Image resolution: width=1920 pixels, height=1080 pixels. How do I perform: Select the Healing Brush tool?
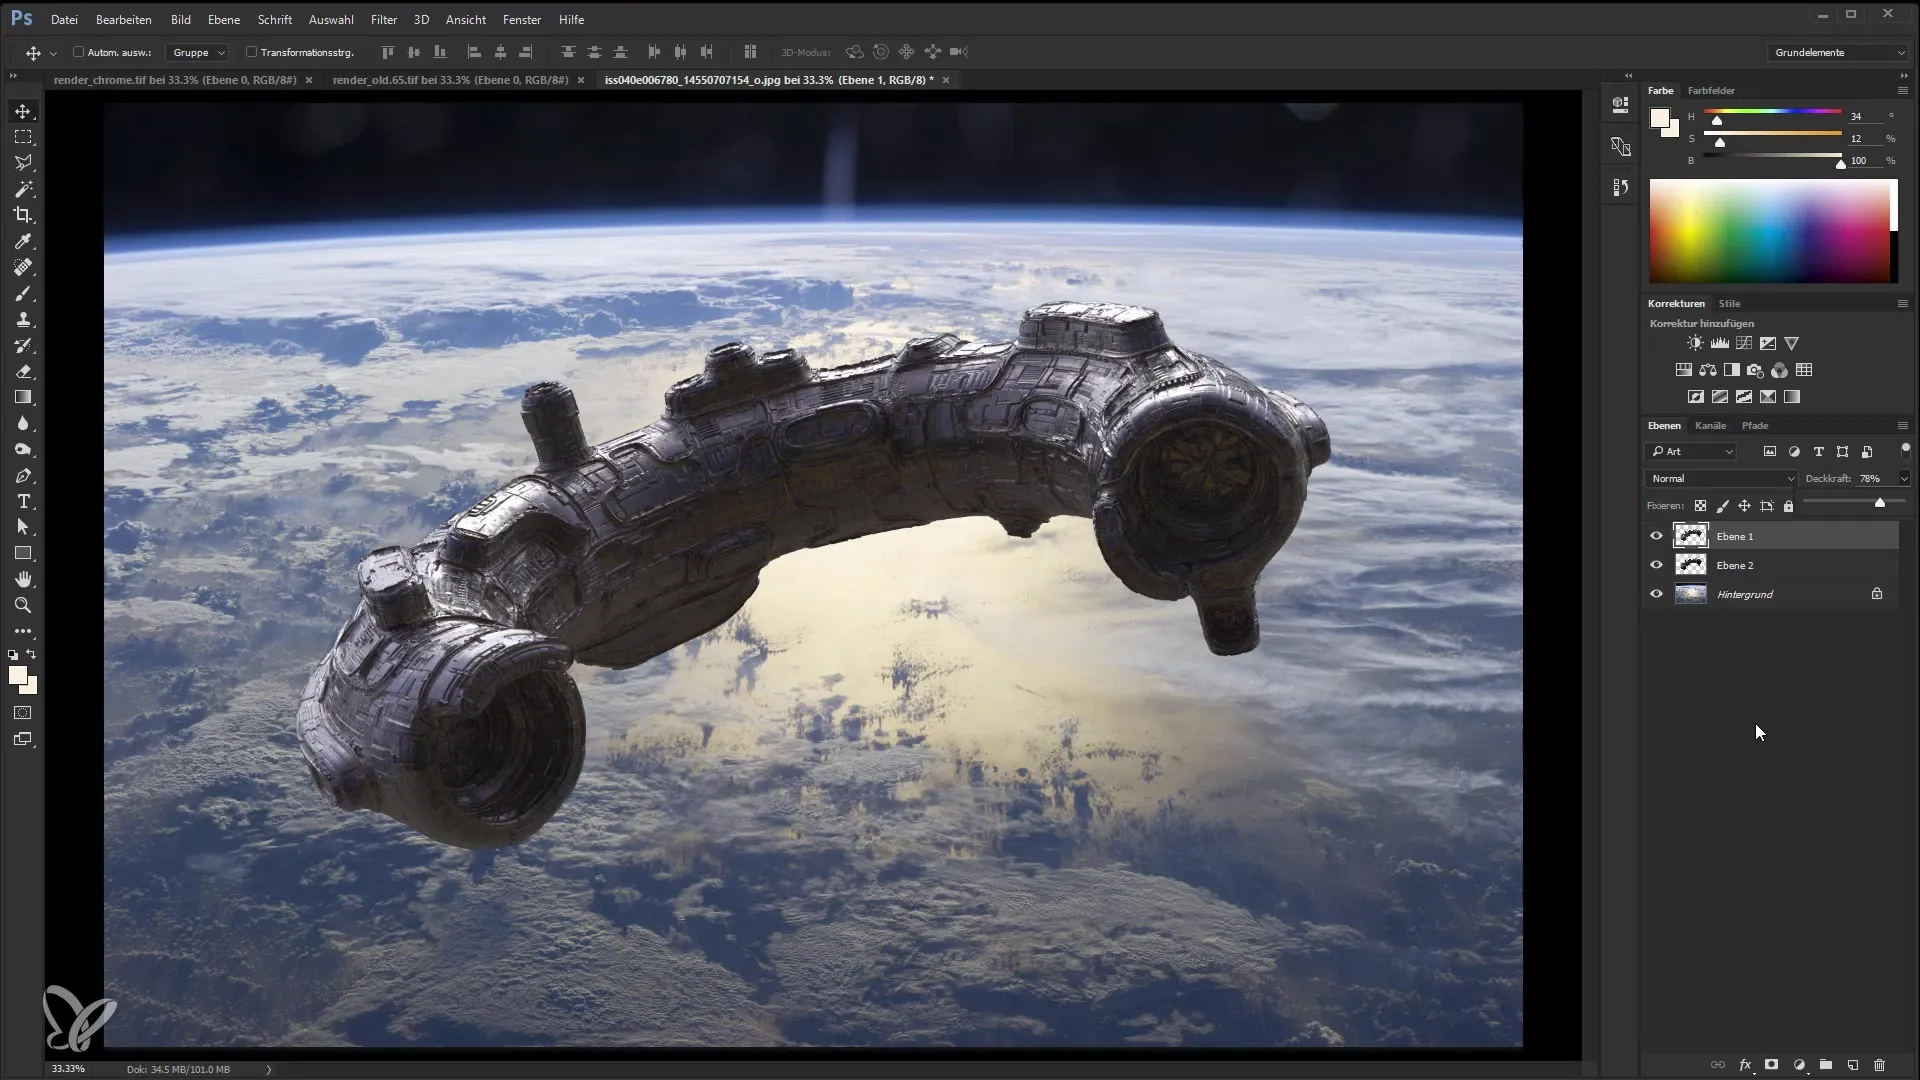click(x=23, y=267)
